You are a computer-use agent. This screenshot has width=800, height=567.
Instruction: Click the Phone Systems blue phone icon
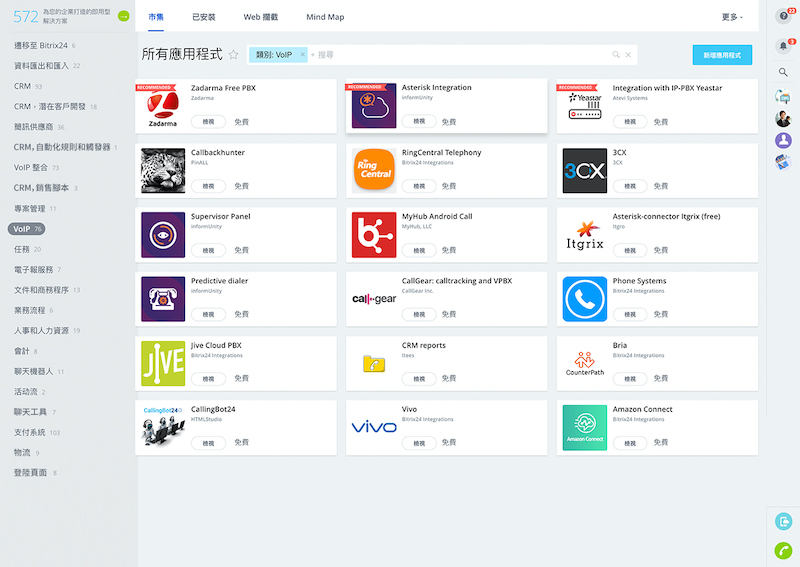pos(585,299)
